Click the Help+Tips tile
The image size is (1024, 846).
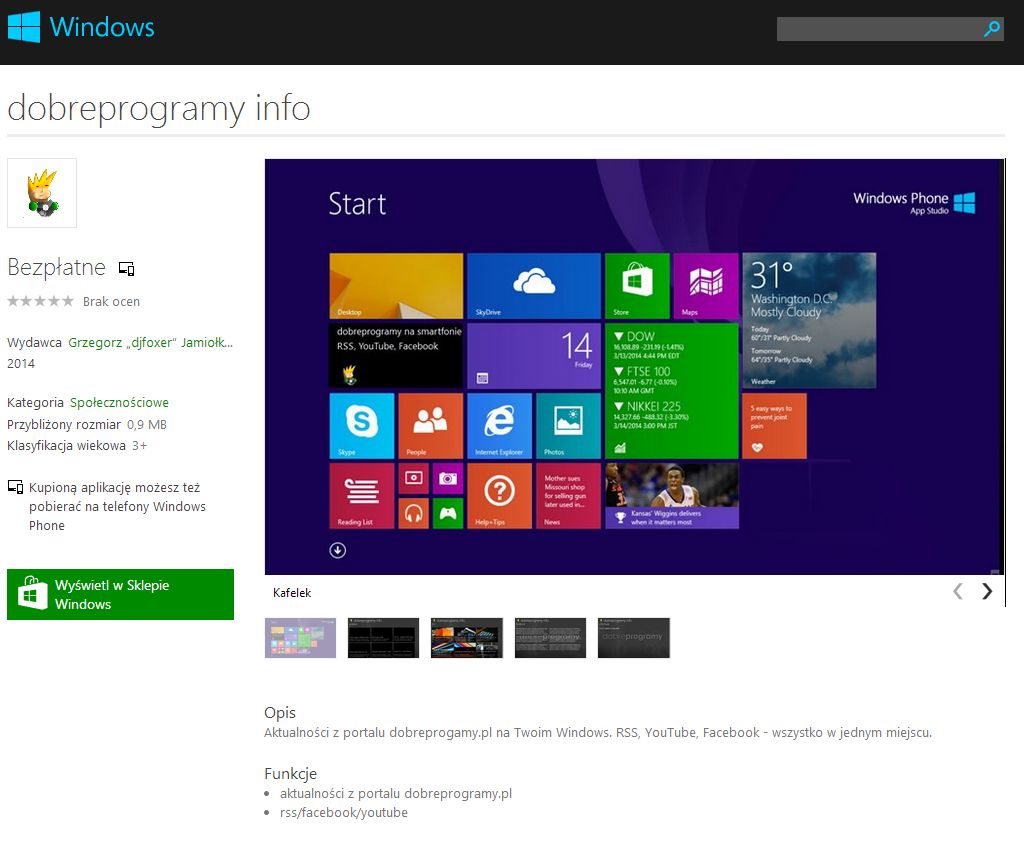(x=500, y=496)
